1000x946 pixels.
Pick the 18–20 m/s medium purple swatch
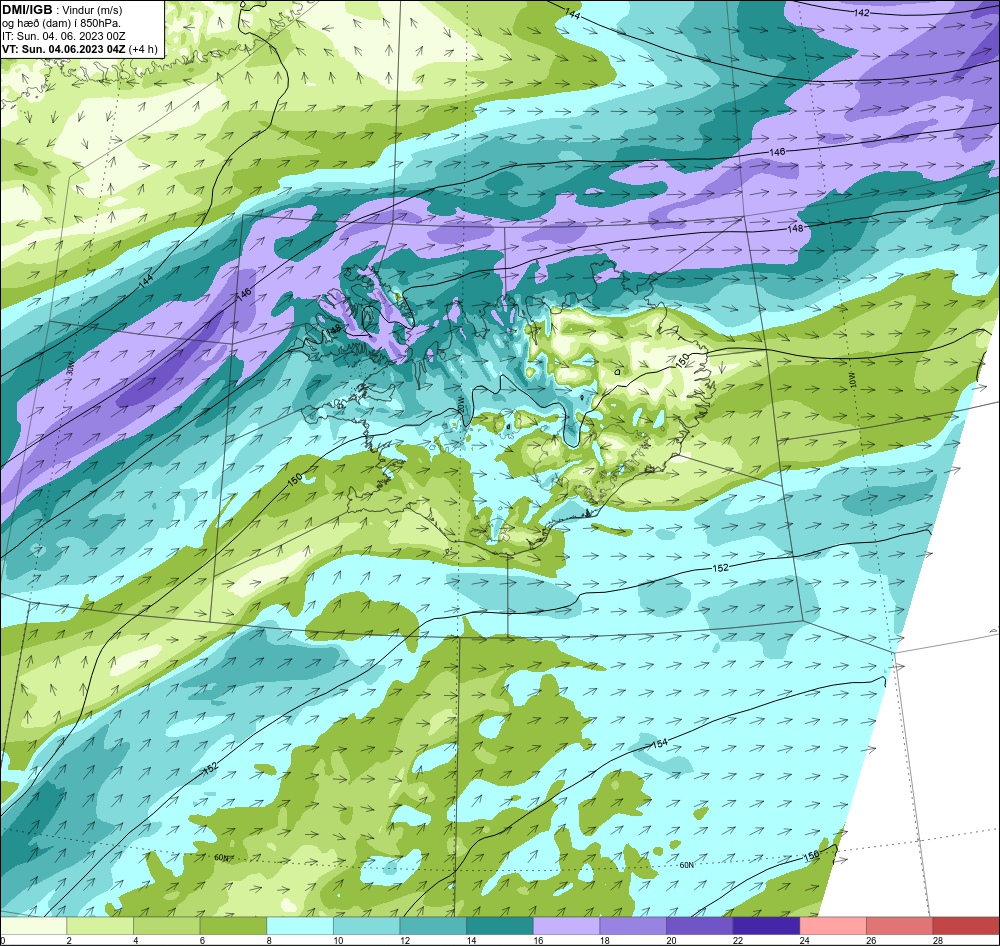pyautogui.click(x=633, y=926)
